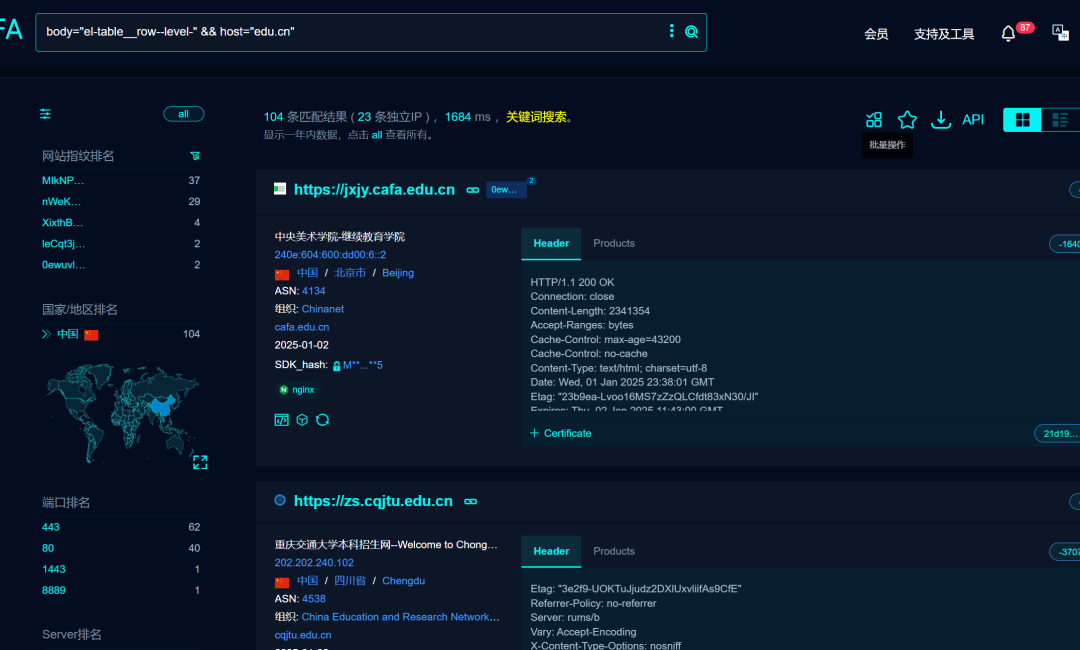Open https://zs.cqjtu.edu.cn result link
The image size is (1080, 650).
coord(373,501)
